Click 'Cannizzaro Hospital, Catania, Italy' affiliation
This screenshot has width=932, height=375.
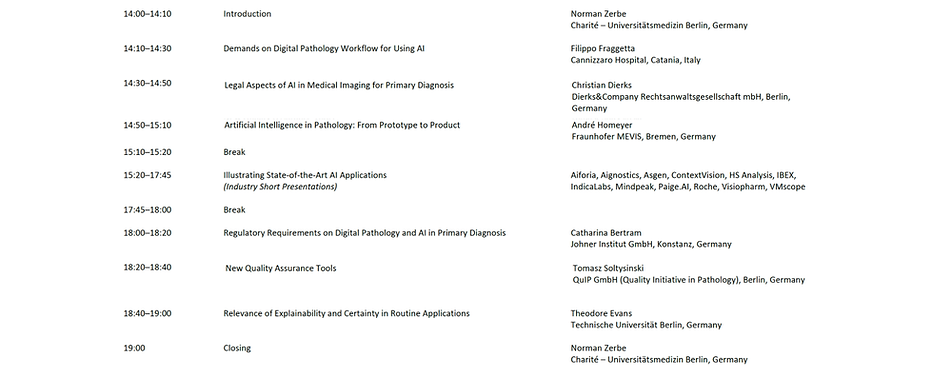click(635, 60)
